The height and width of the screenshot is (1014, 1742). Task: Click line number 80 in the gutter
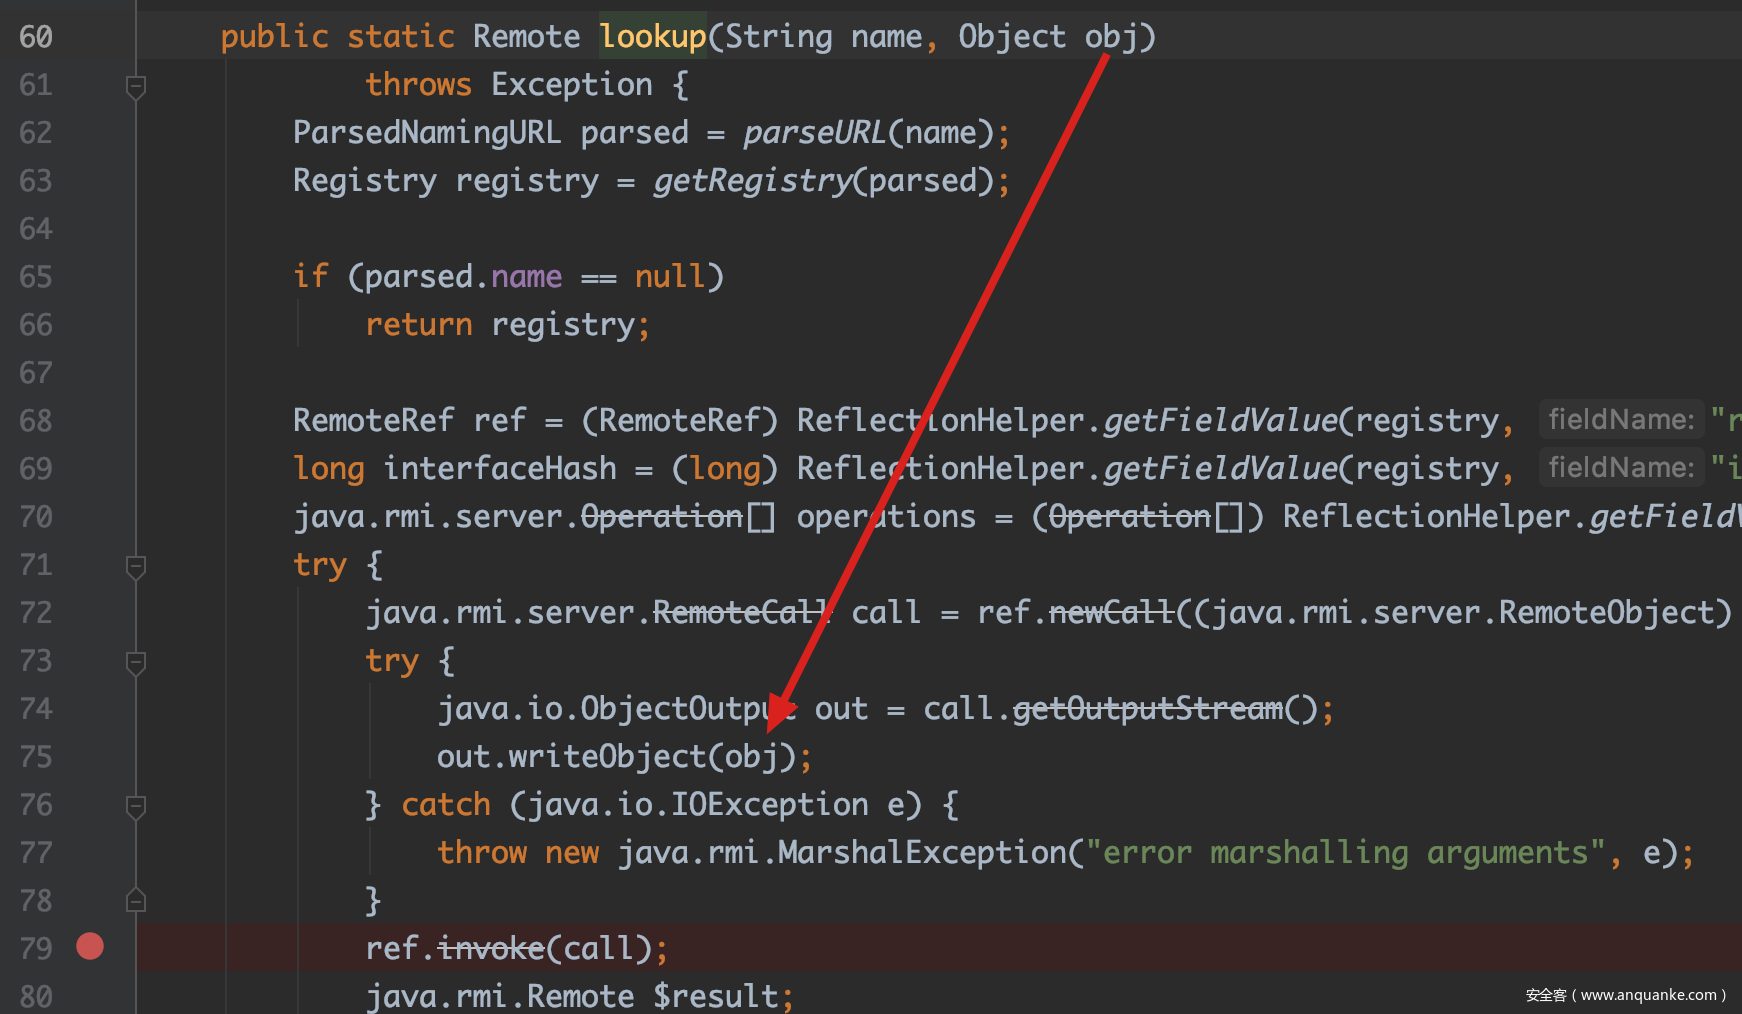(36, 996)
